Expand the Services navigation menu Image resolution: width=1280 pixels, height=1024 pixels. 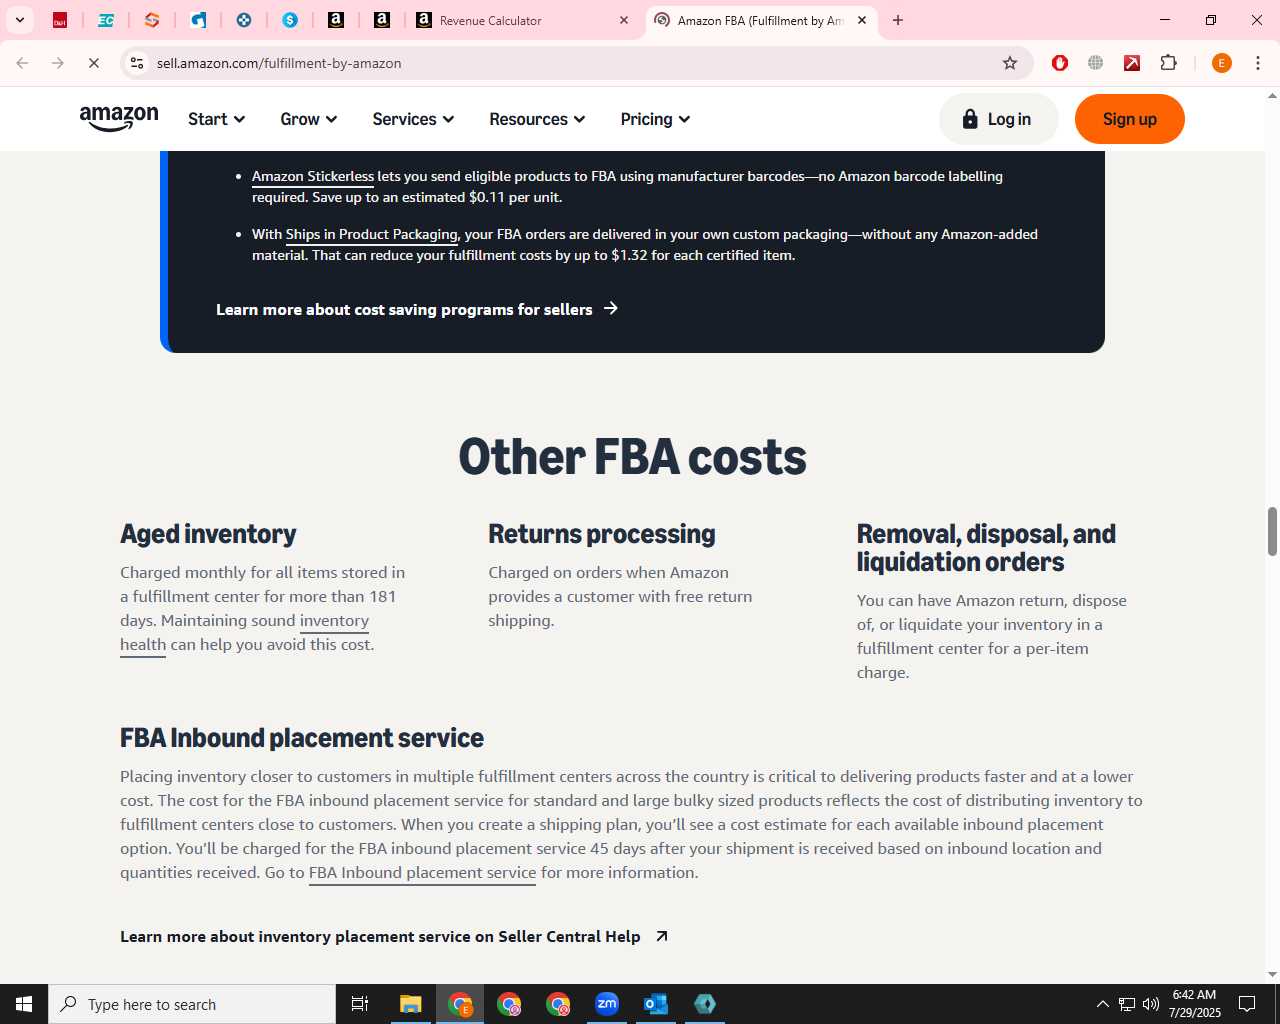pyautogui.click(x=413, y=119)
